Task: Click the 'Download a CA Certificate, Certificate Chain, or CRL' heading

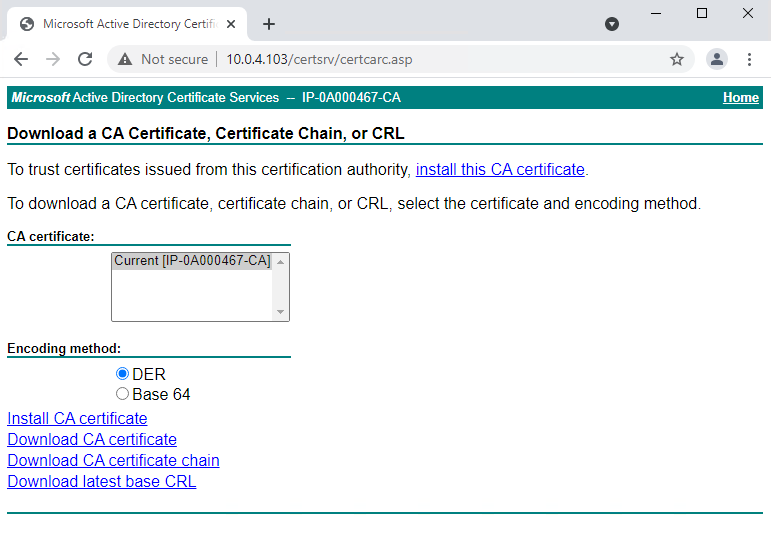Action: click(206, 133)
